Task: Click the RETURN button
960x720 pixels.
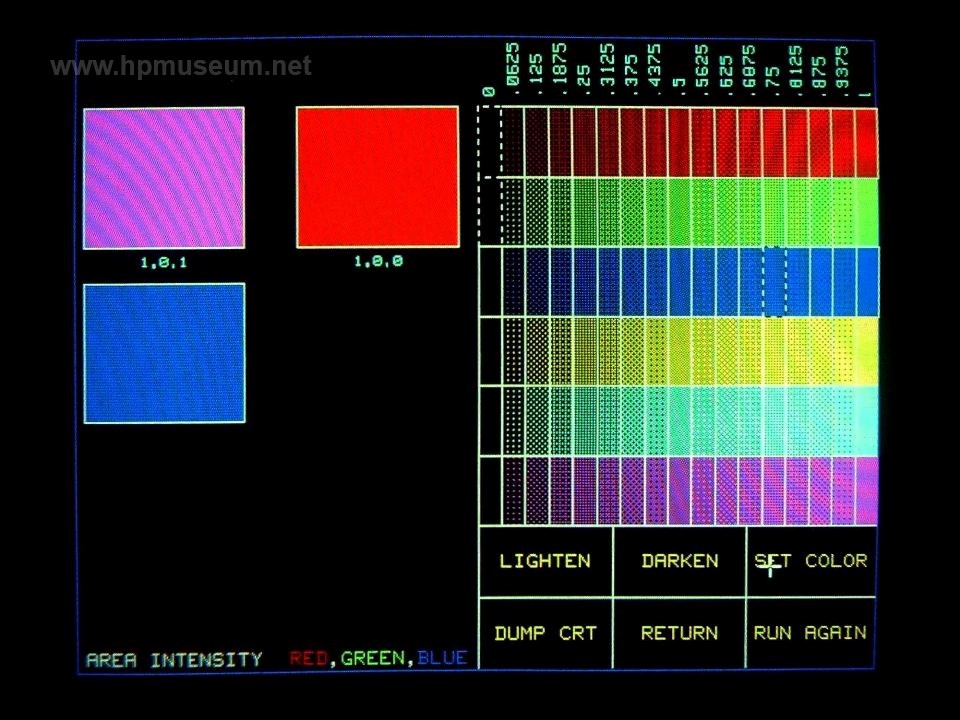Action: tap(680, 633)
